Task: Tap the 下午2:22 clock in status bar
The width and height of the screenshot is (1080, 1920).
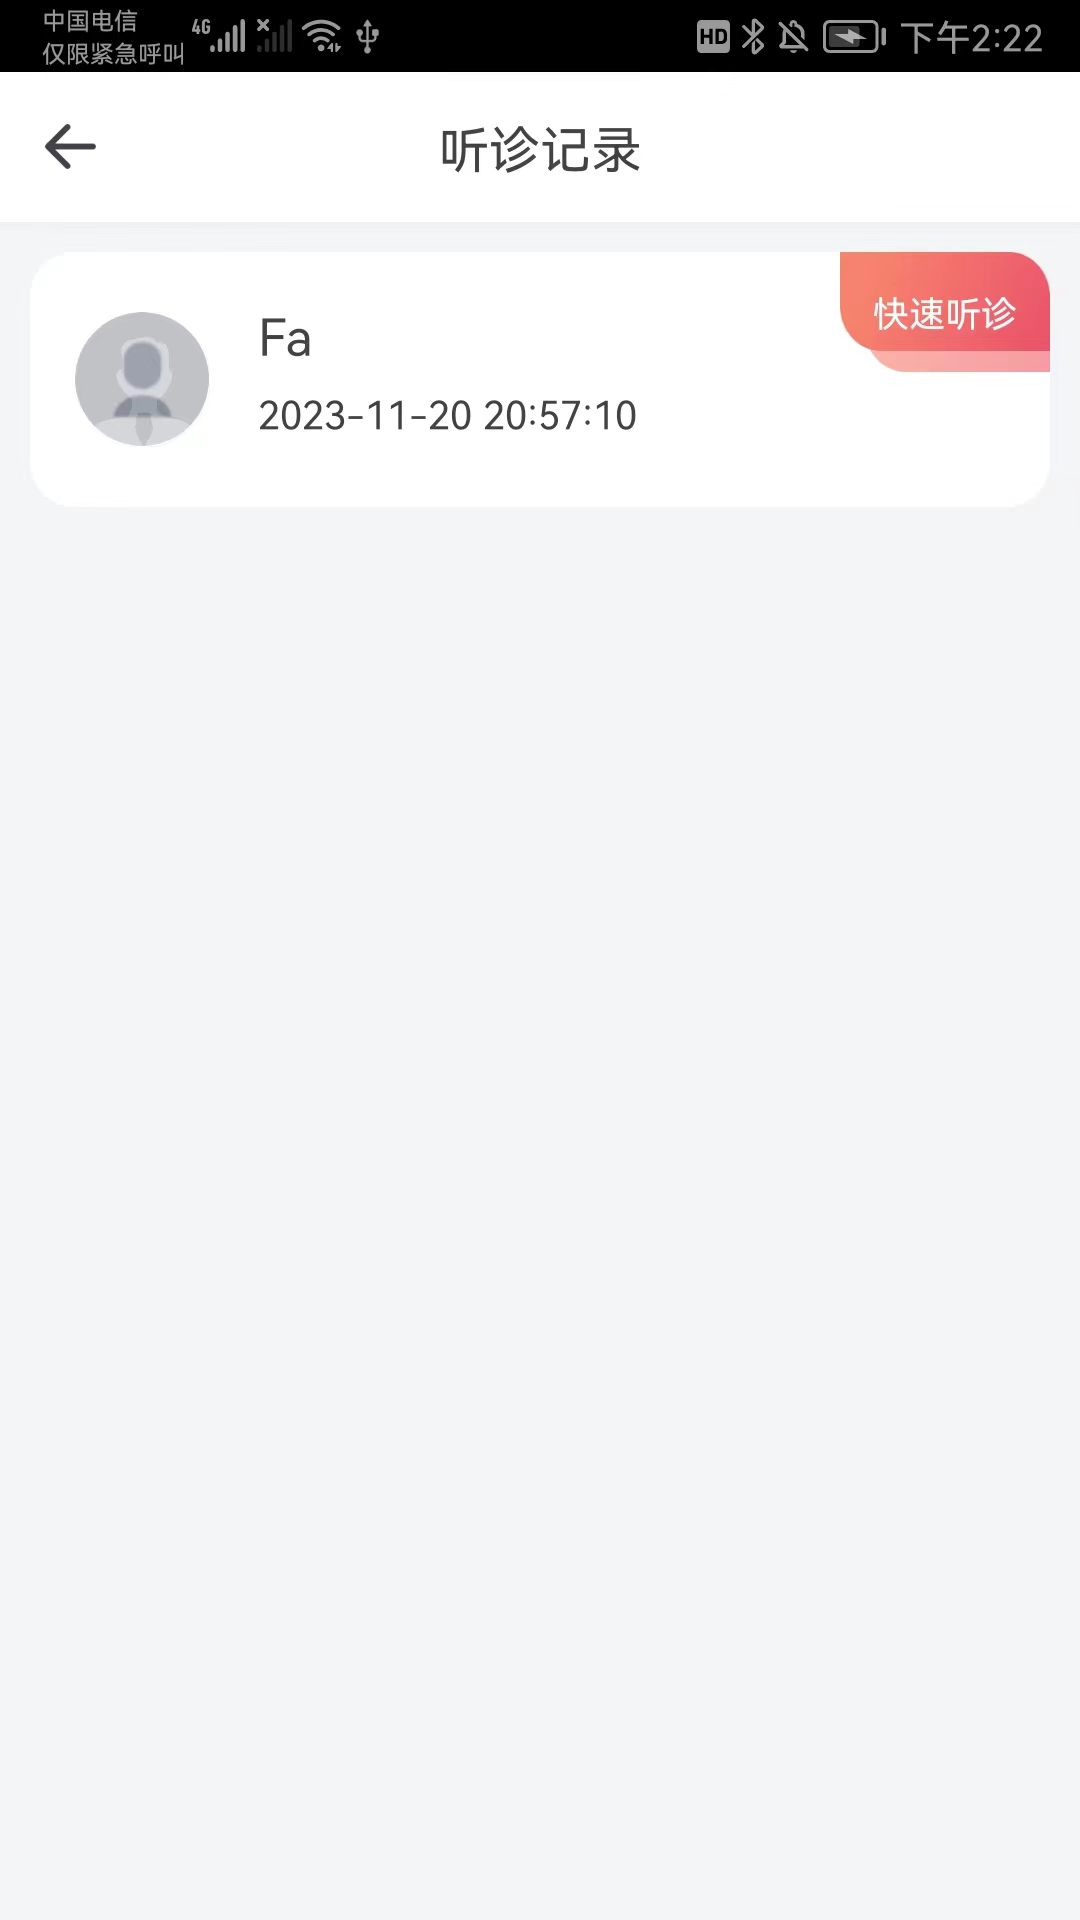Action: click(971, 38)
